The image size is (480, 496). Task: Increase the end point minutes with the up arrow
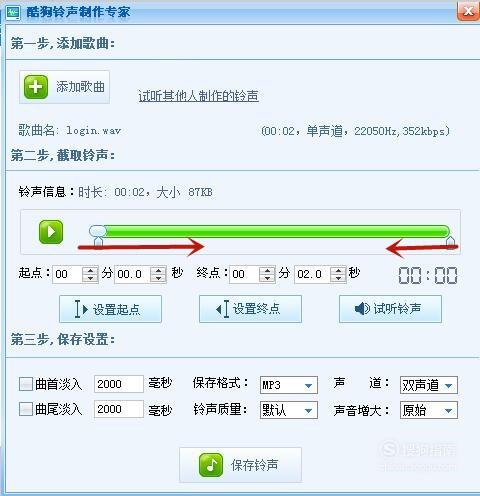267,270
